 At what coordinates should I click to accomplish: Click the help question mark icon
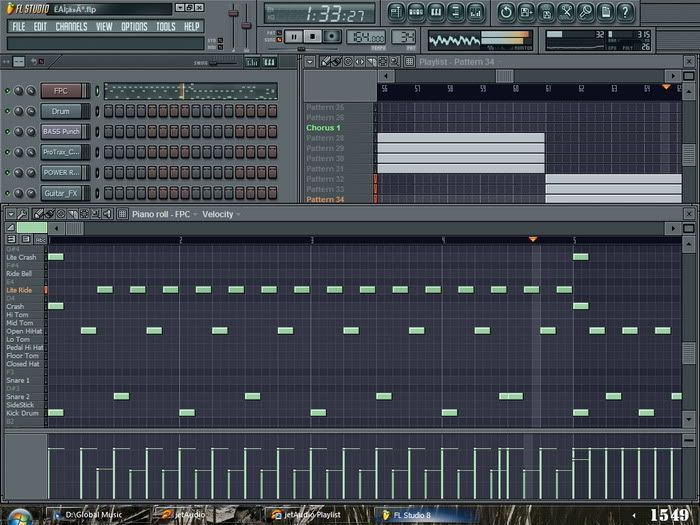click(x=626, y=12)
